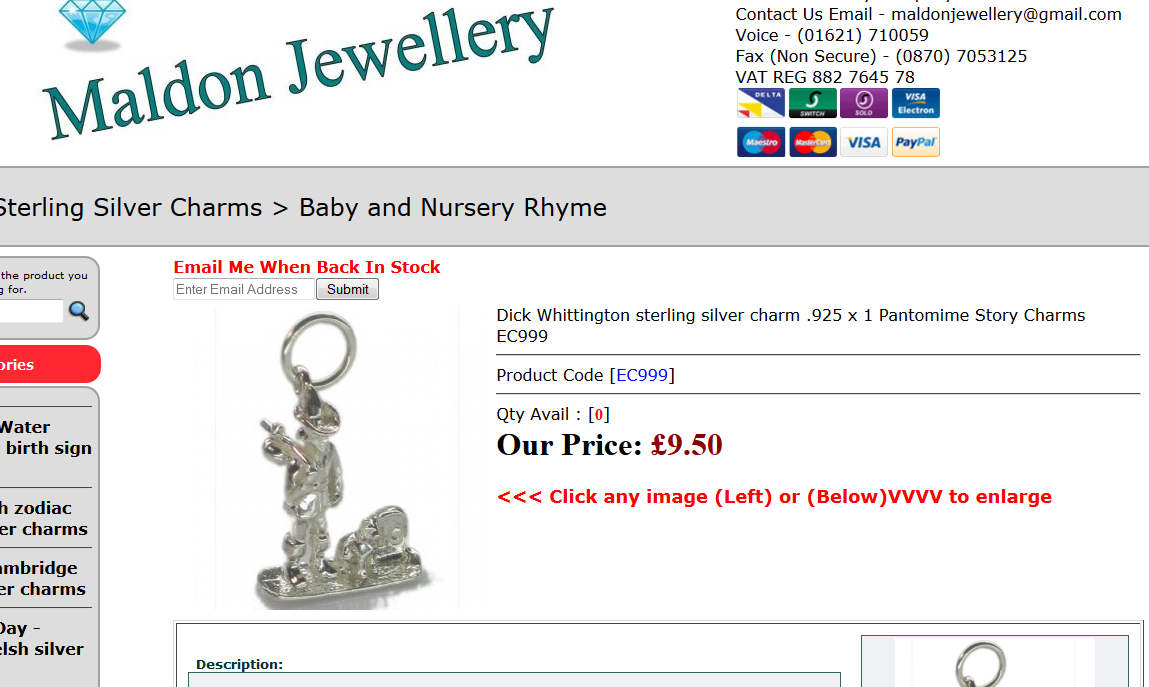Open the red categories sidebar tab
Image resolution: width=1149 pixels, height=687 pixels.
point(49,364)
